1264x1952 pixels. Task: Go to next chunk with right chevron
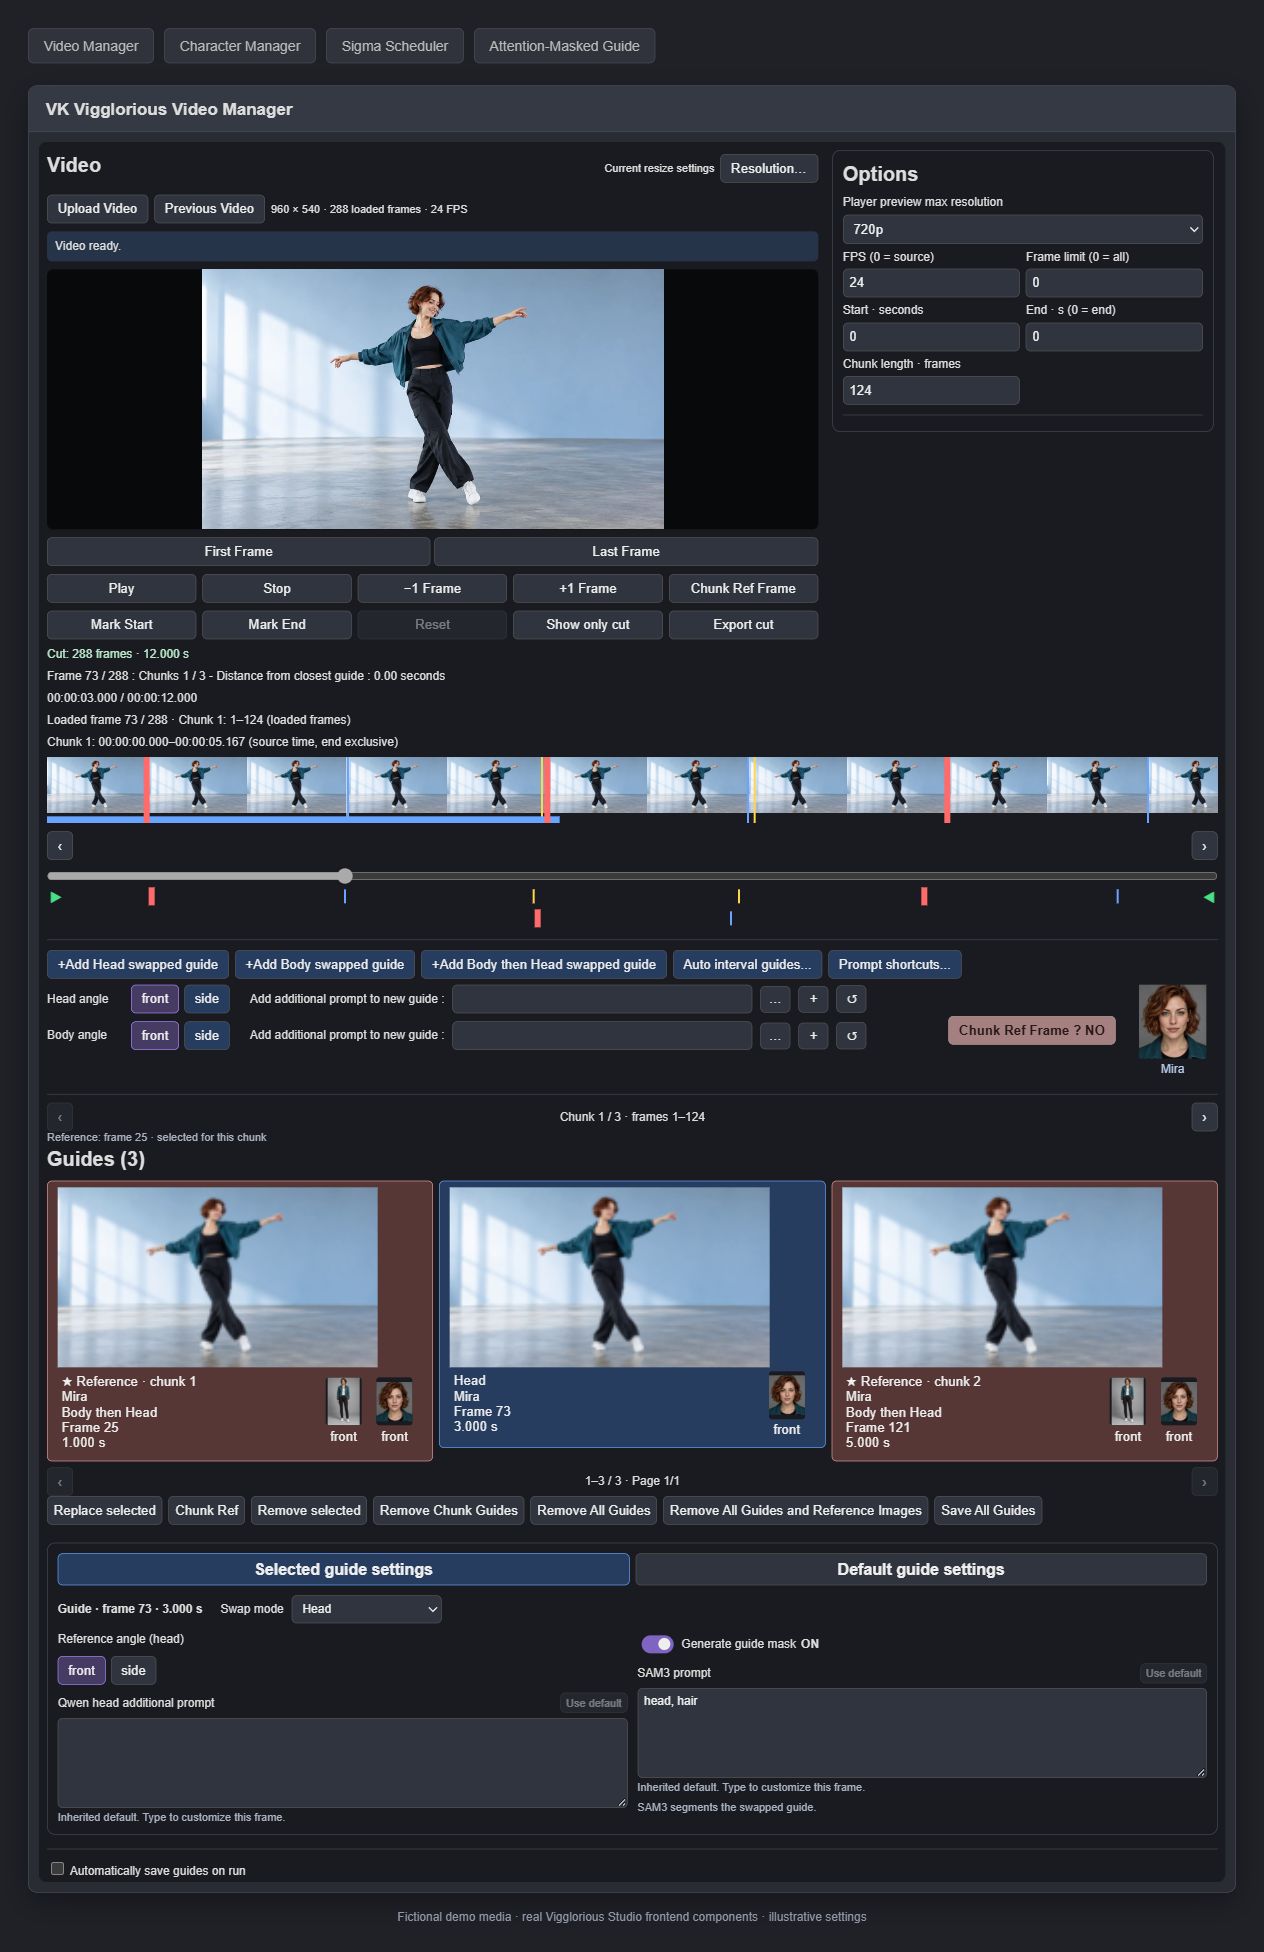[x=1204, y=1117]
